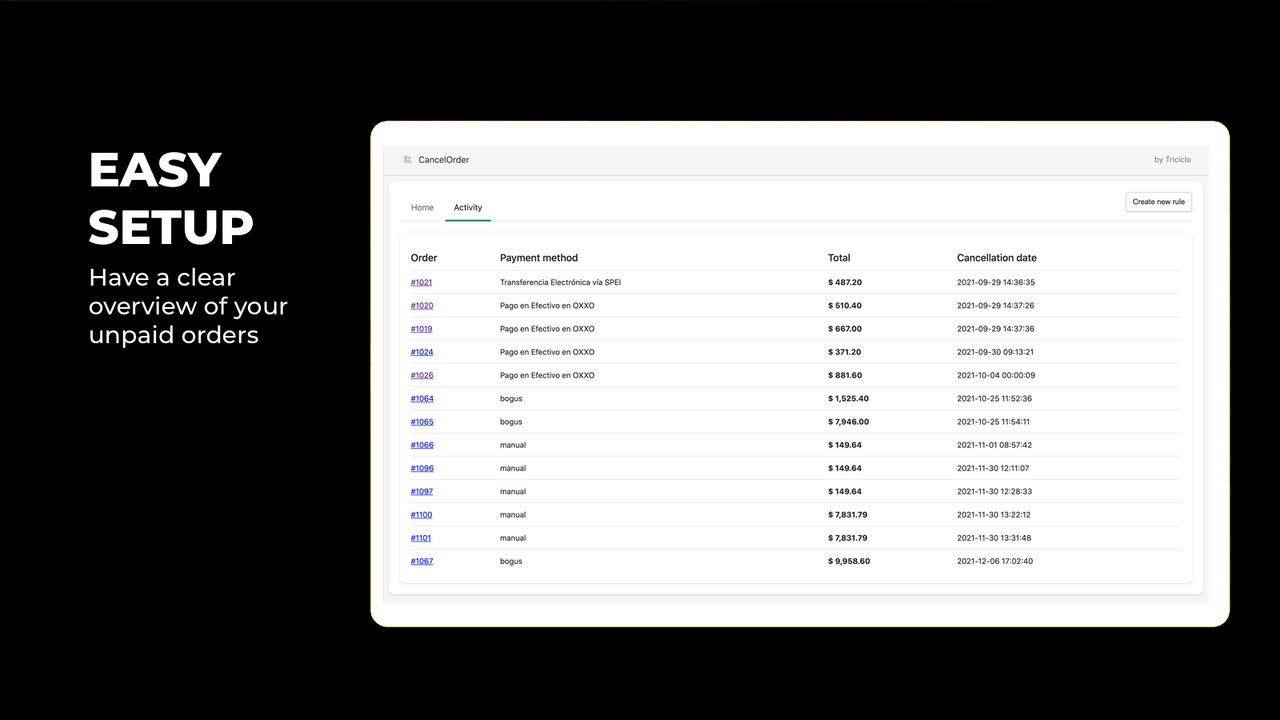Open order #1064 link
This screenshot has width=1280, height=720.
pos(422,399)
